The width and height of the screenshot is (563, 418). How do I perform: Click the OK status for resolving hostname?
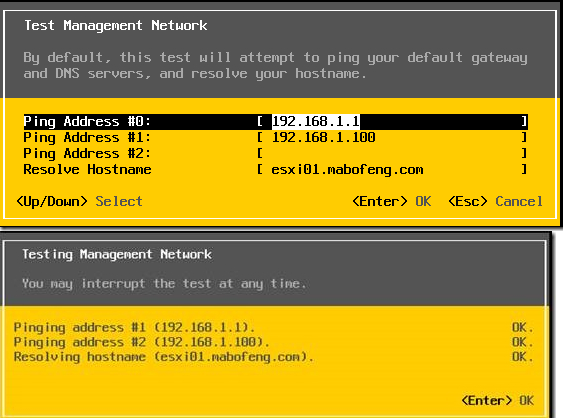522,357
